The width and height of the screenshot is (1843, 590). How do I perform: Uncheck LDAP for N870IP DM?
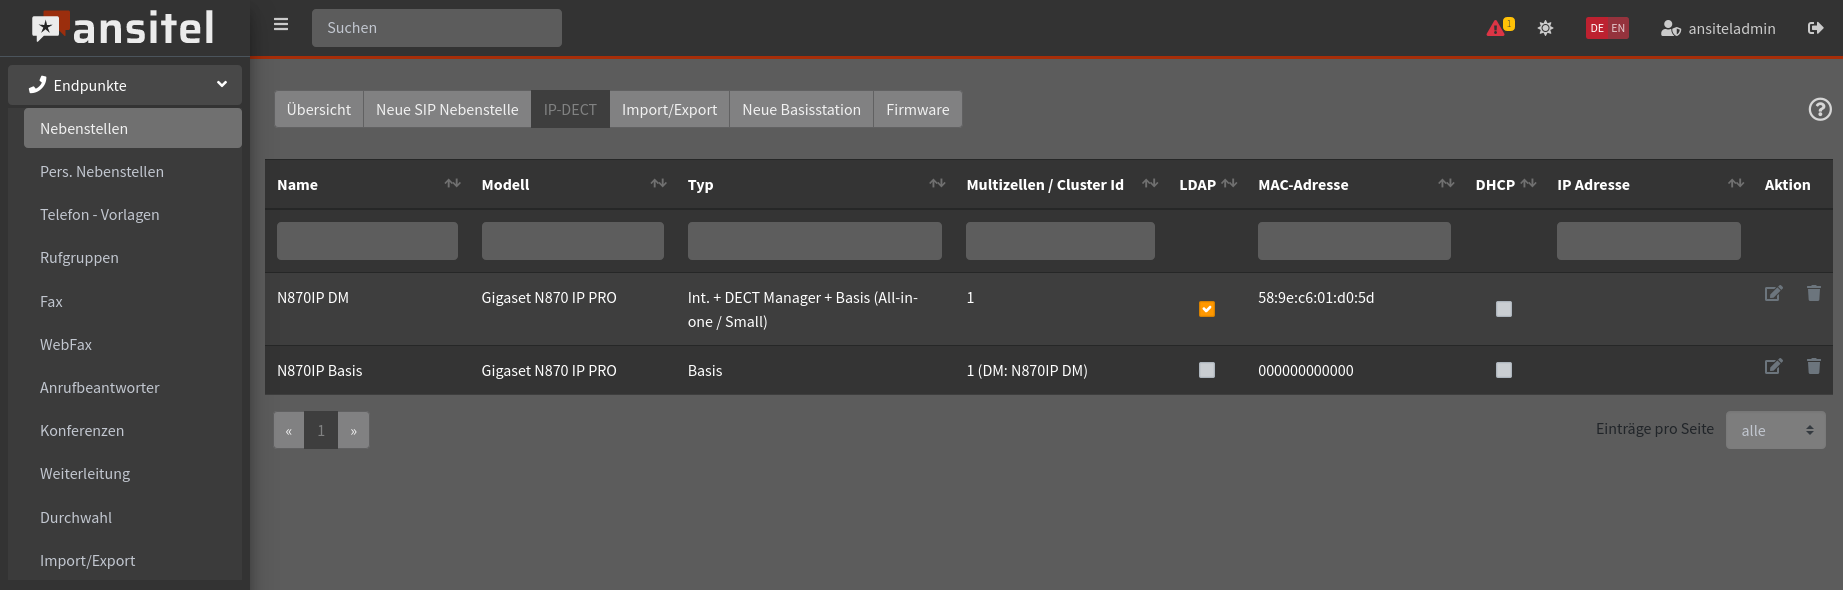[x=1207, y=309]
